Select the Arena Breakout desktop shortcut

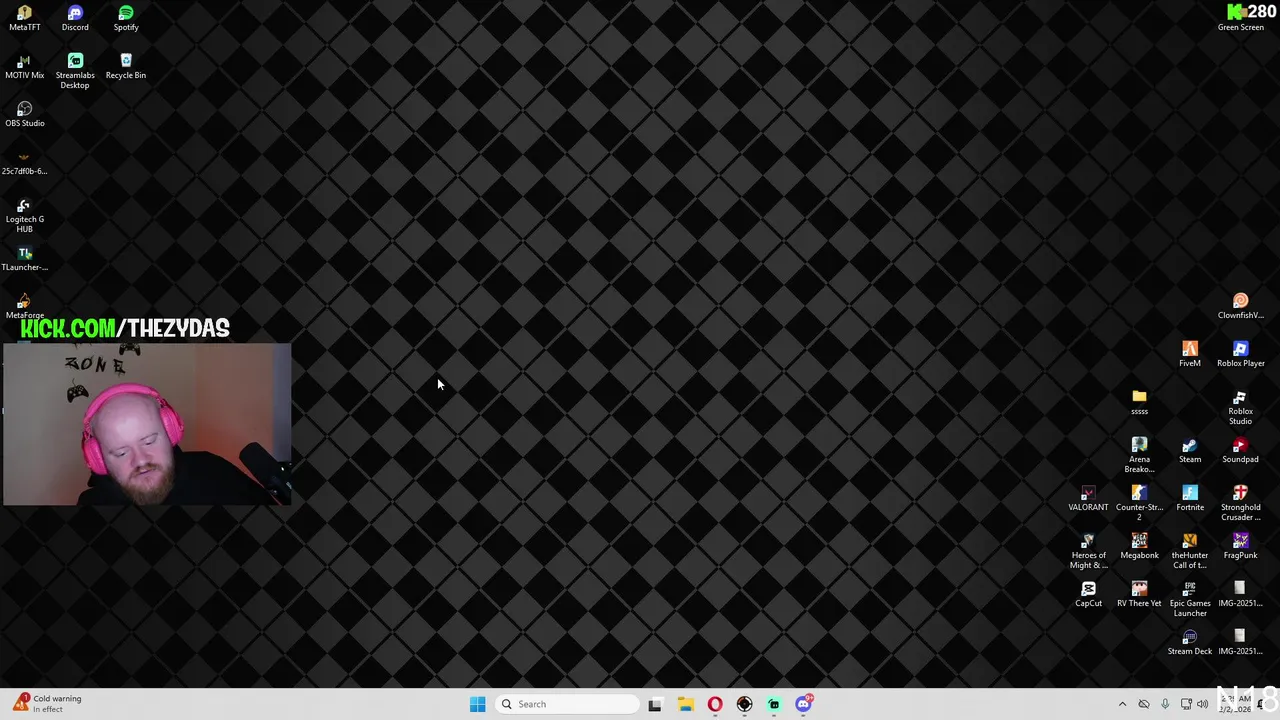point(1139,455)
